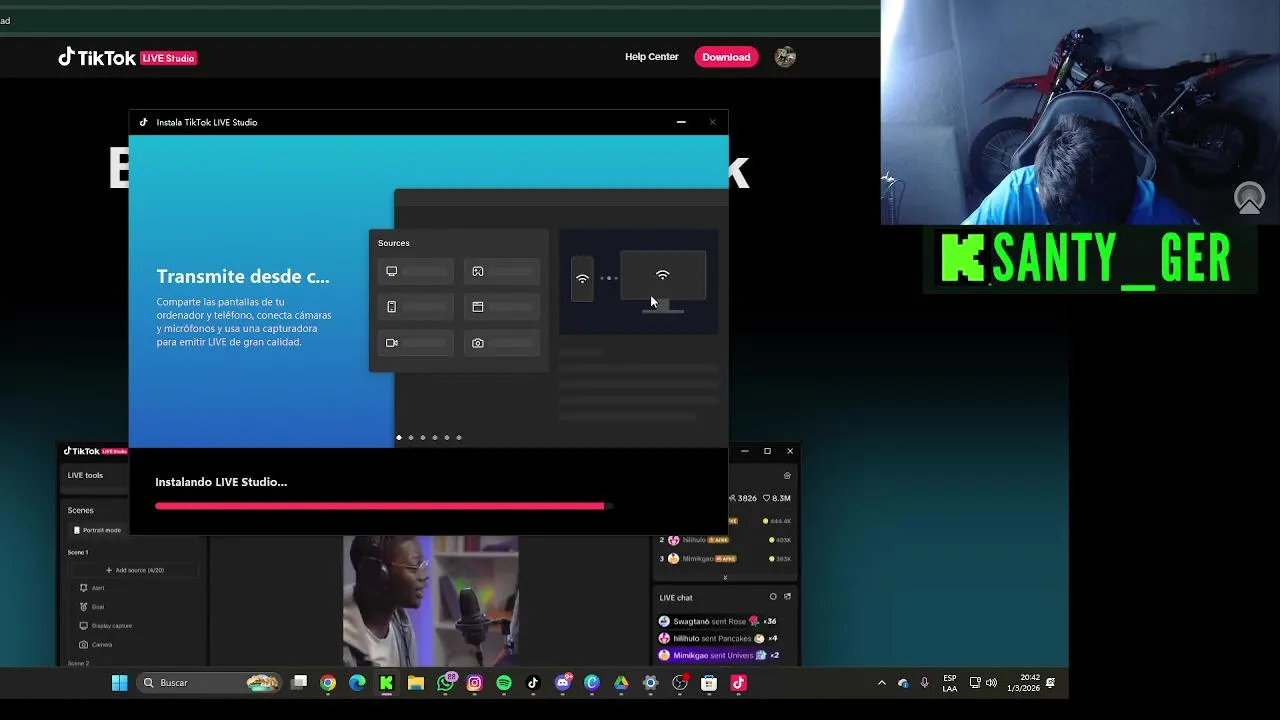The image size is (1280, 720).
Task: Click "Add source (4/20)" in the preview
Action: tap(135, 570)
